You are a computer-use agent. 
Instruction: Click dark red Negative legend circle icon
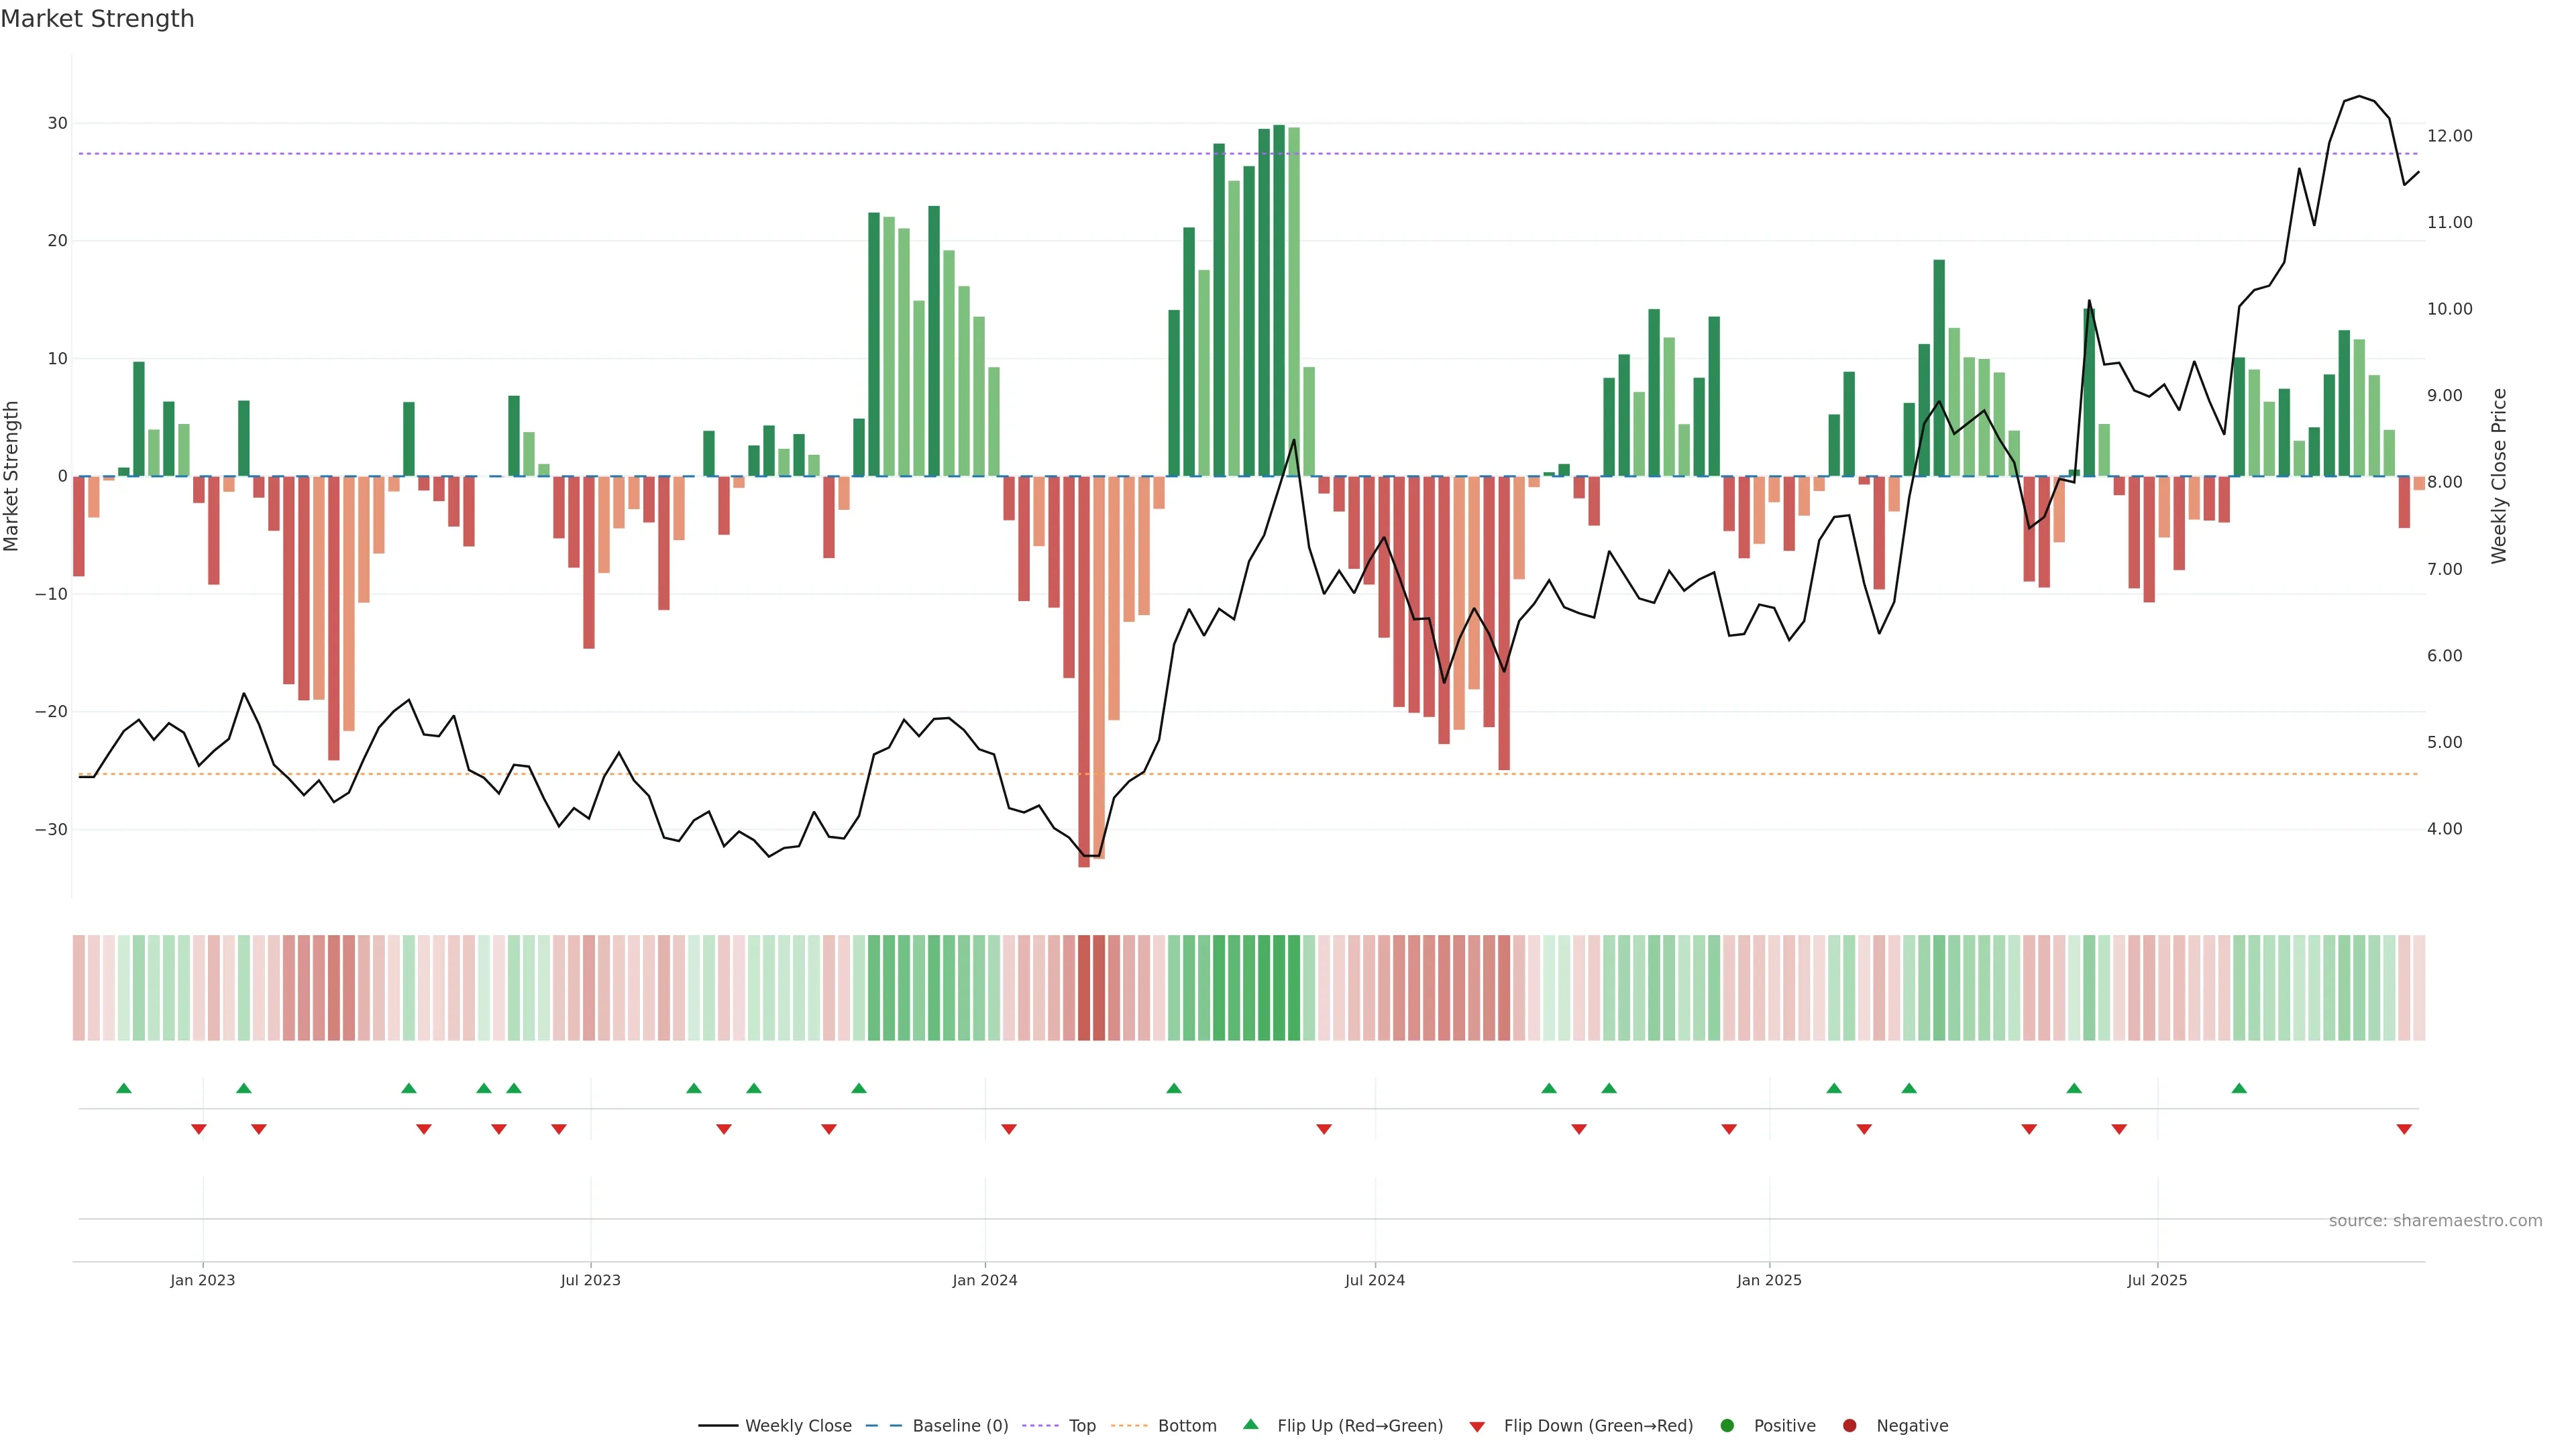pyautogui.click(x=1849, y=1426)
